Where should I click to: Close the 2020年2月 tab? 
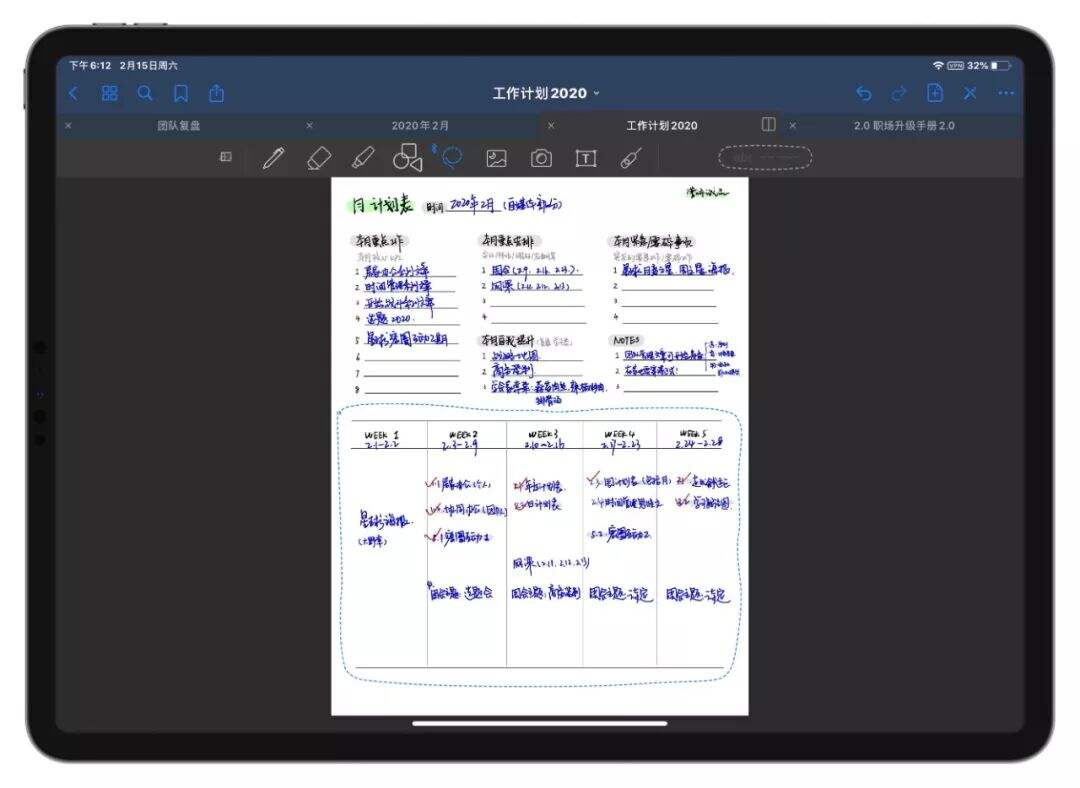[309, 125]
